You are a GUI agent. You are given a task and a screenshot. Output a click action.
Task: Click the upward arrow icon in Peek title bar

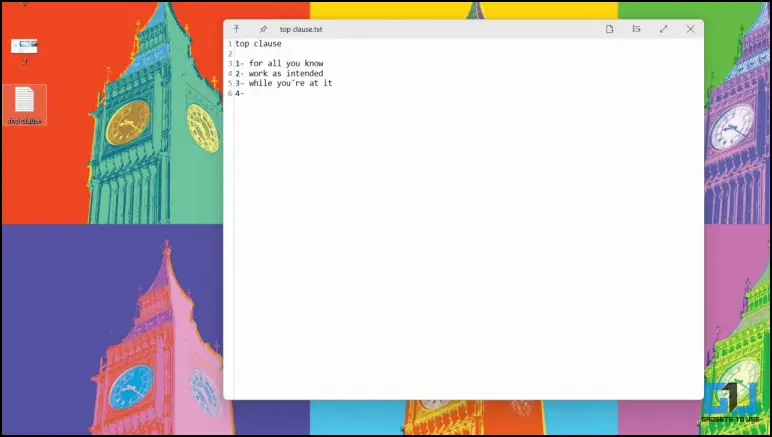[x=236, y=29]
